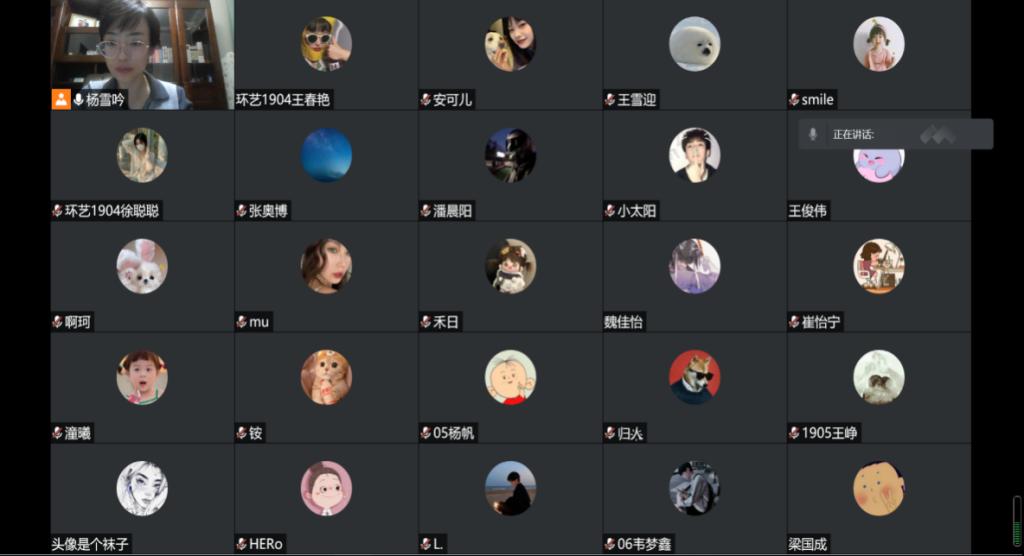This screenshot has height=556, width=1024.
Task: Click the volume level meter at right edge
Action: (1017, 521)
